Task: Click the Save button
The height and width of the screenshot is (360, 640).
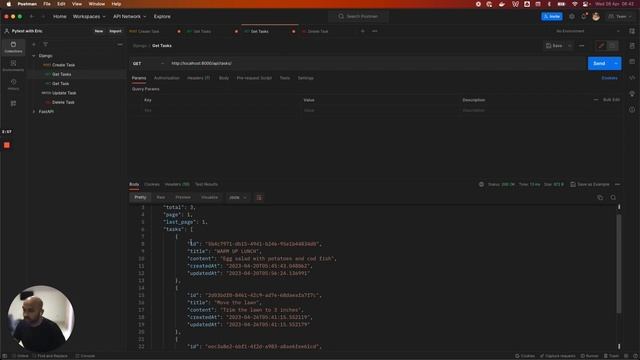Action: [554, 46]
